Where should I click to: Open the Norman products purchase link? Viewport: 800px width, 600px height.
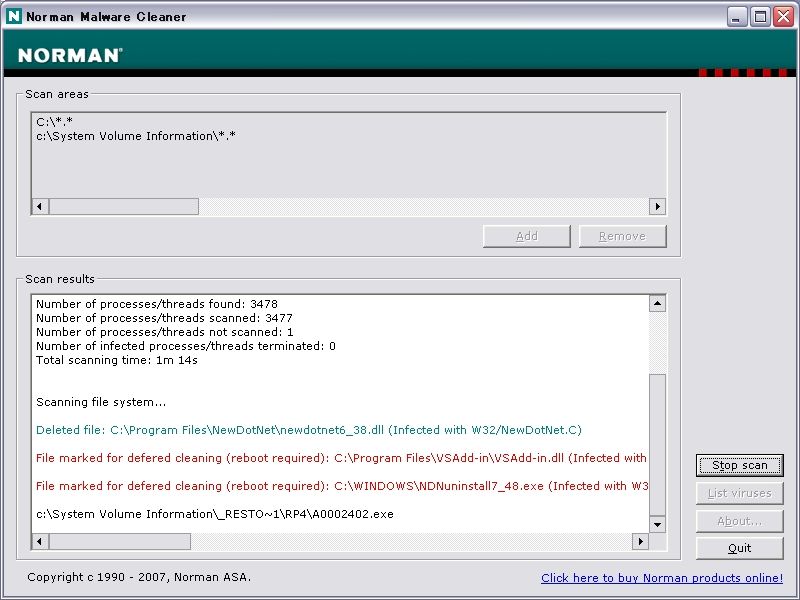click(661, 578)
